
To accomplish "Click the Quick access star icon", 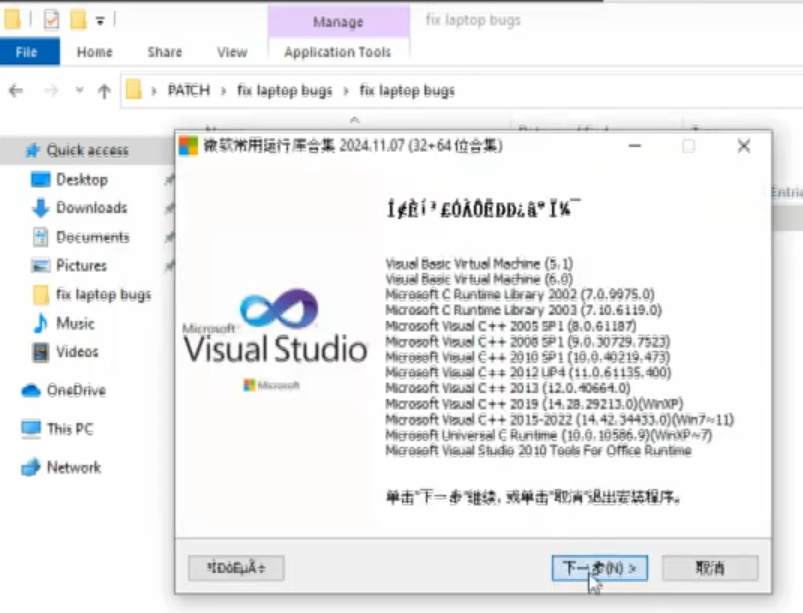I will point(33,150).
